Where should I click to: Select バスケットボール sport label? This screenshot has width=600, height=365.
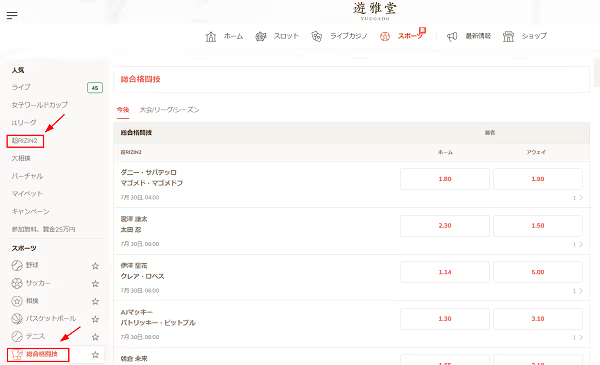click(51, 319)
